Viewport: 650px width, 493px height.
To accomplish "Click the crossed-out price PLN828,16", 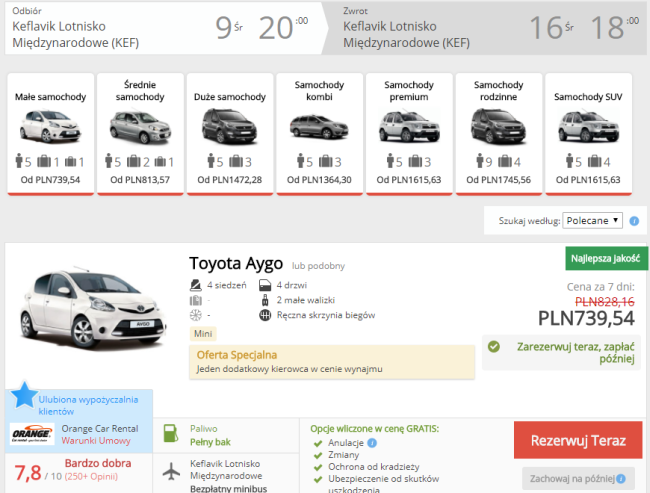I will pyautogui.click(x=604, y=301).
